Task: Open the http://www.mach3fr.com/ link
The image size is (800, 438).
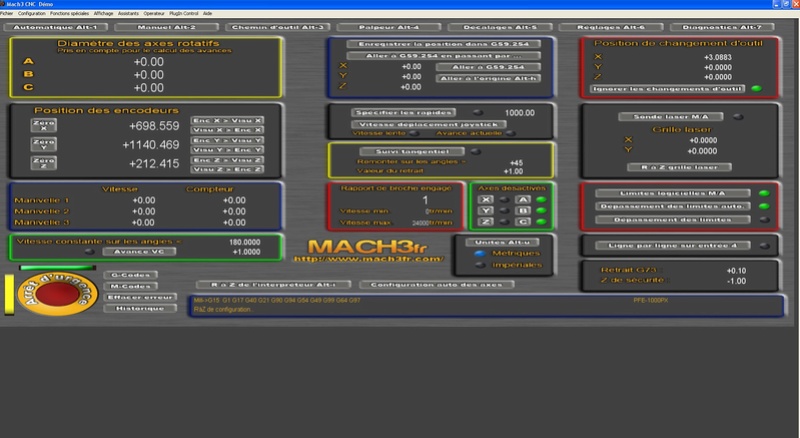Action: (368, 259)
